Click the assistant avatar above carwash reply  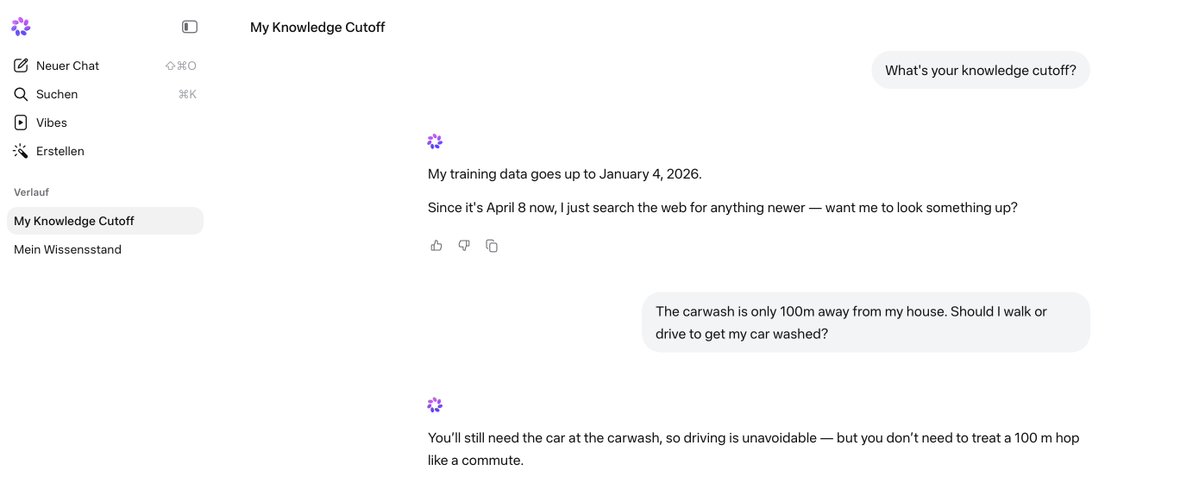(x=435, y=405)
